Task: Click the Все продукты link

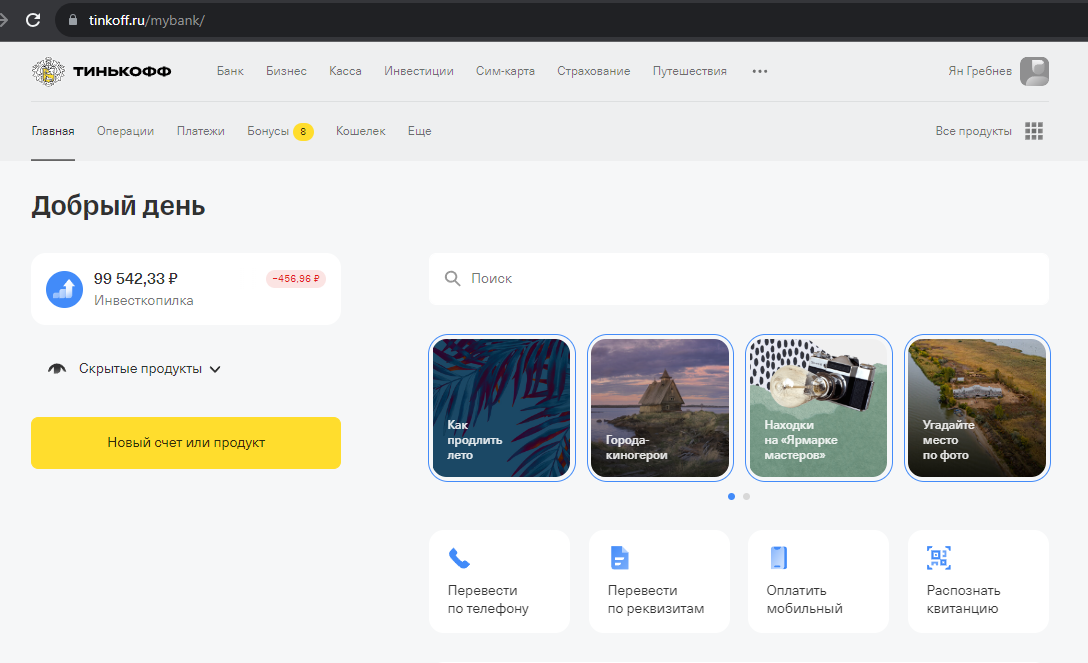Action: pyautogui.click(x=974, y=131)
